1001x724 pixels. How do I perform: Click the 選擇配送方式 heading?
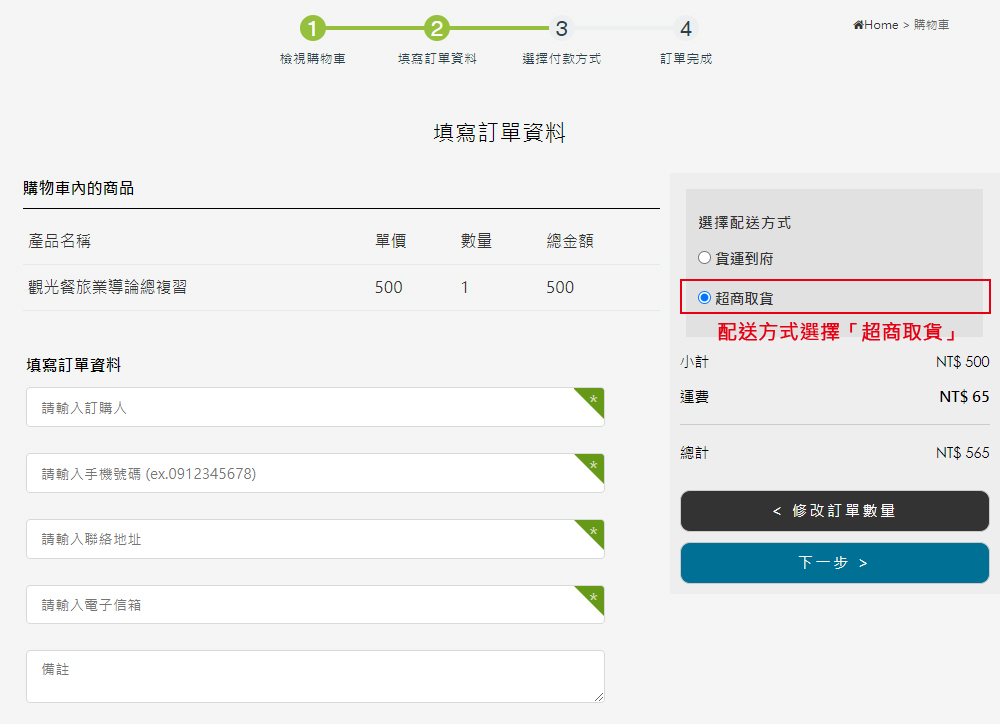point(744,223)
